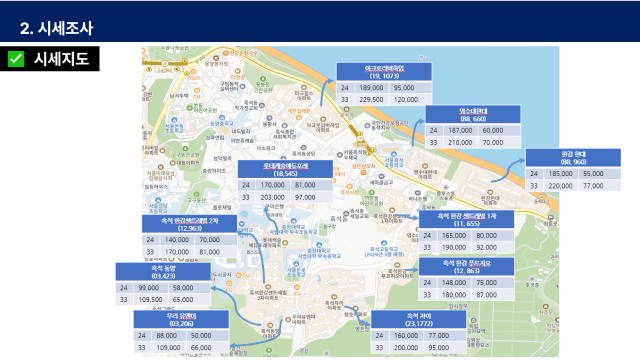
Task: Select the 아크로리버하임 price table header
Action: (x=384, y=72)
